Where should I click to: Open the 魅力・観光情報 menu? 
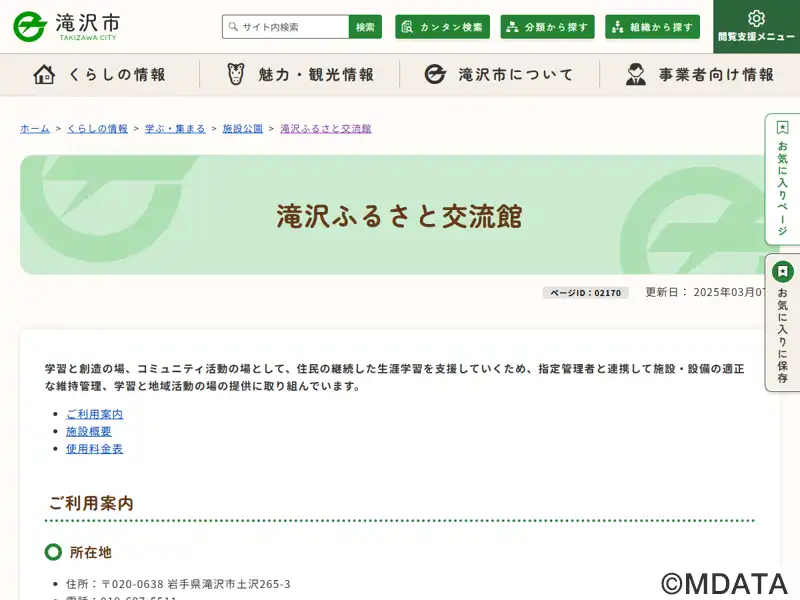click(x=300, y=74)
